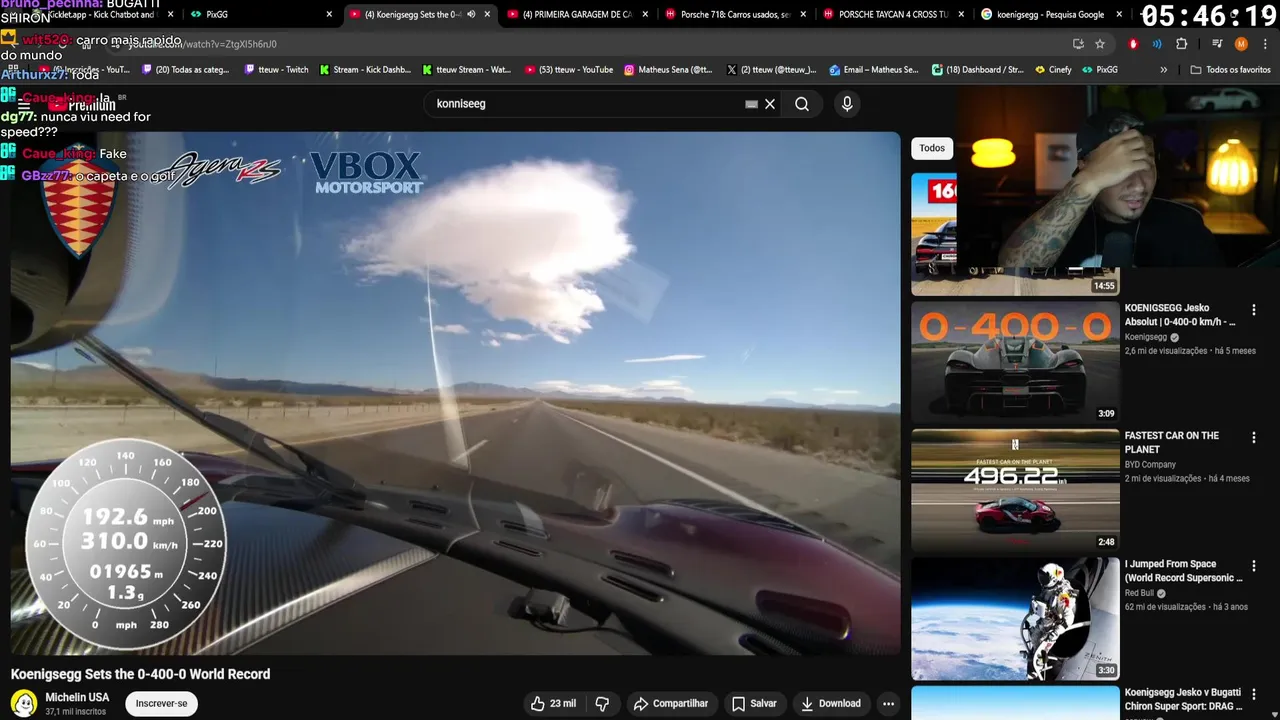Bookmark this page with star icon
This screenshot has width=1280, height=720.
tap(1100, 44)
